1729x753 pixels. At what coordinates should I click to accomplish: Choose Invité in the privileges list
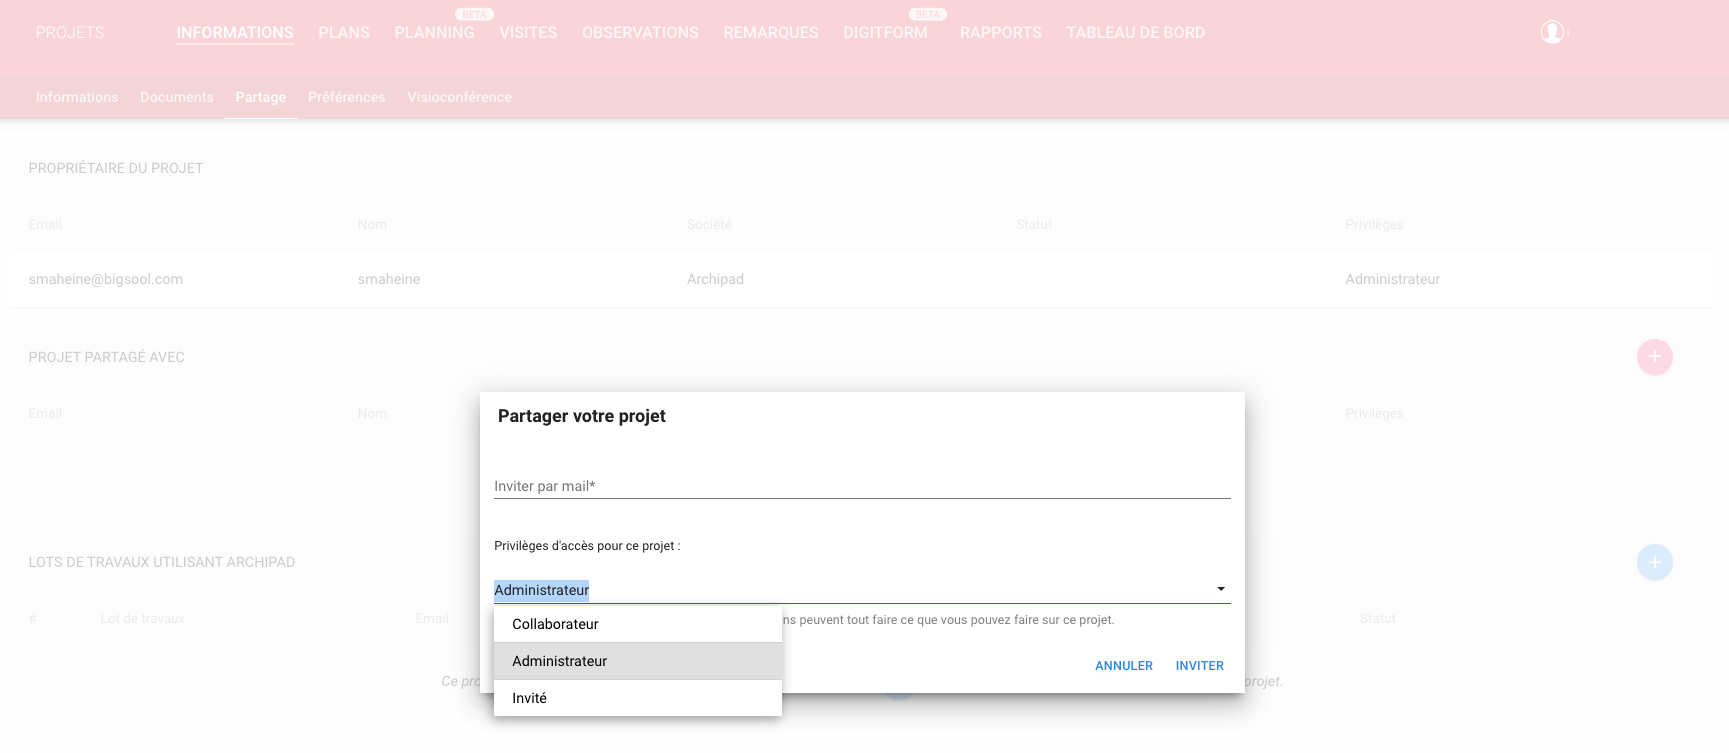(529, 698)
